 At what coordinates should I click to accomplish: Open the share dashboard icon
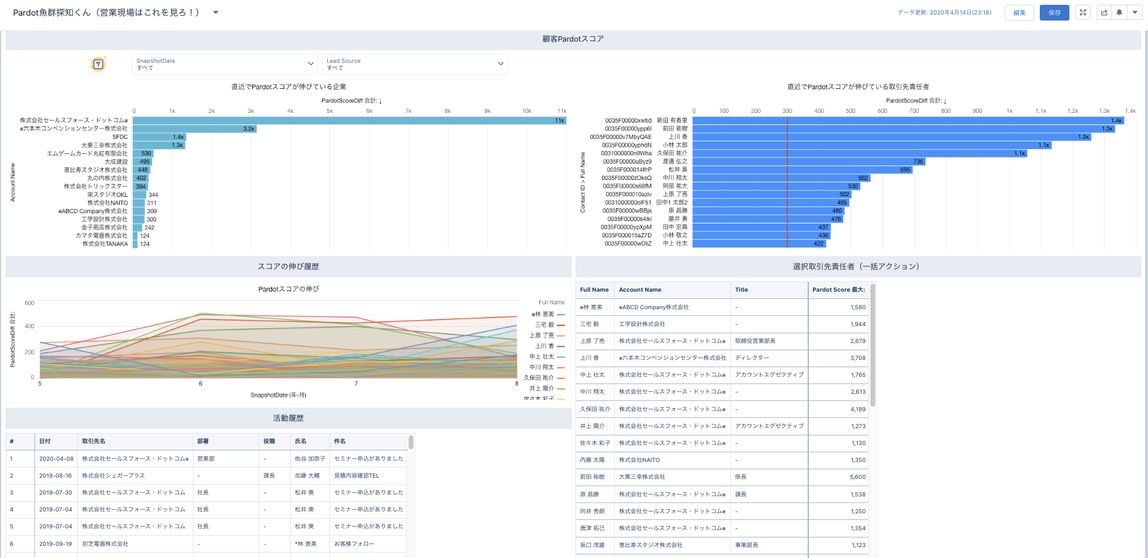1104,12
